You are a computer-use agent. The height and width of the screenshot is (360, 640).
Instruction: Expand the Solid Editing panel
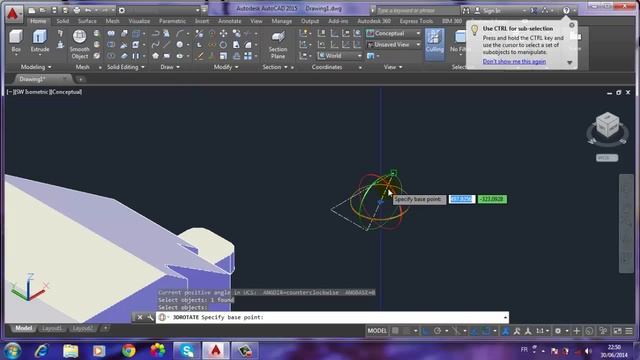pos(125,67)
